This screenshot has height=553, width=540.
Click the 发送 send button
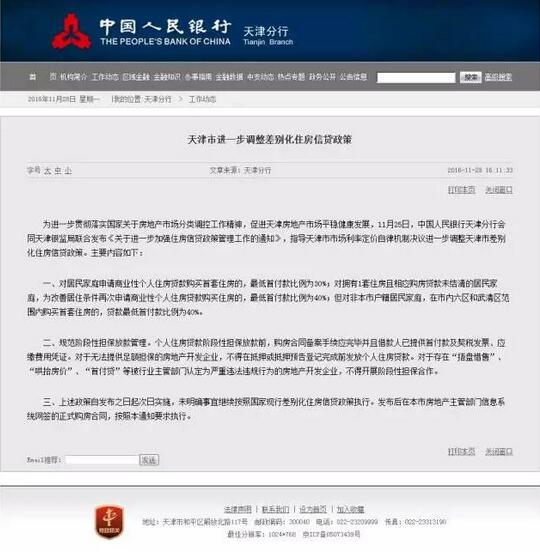point(149,460)
